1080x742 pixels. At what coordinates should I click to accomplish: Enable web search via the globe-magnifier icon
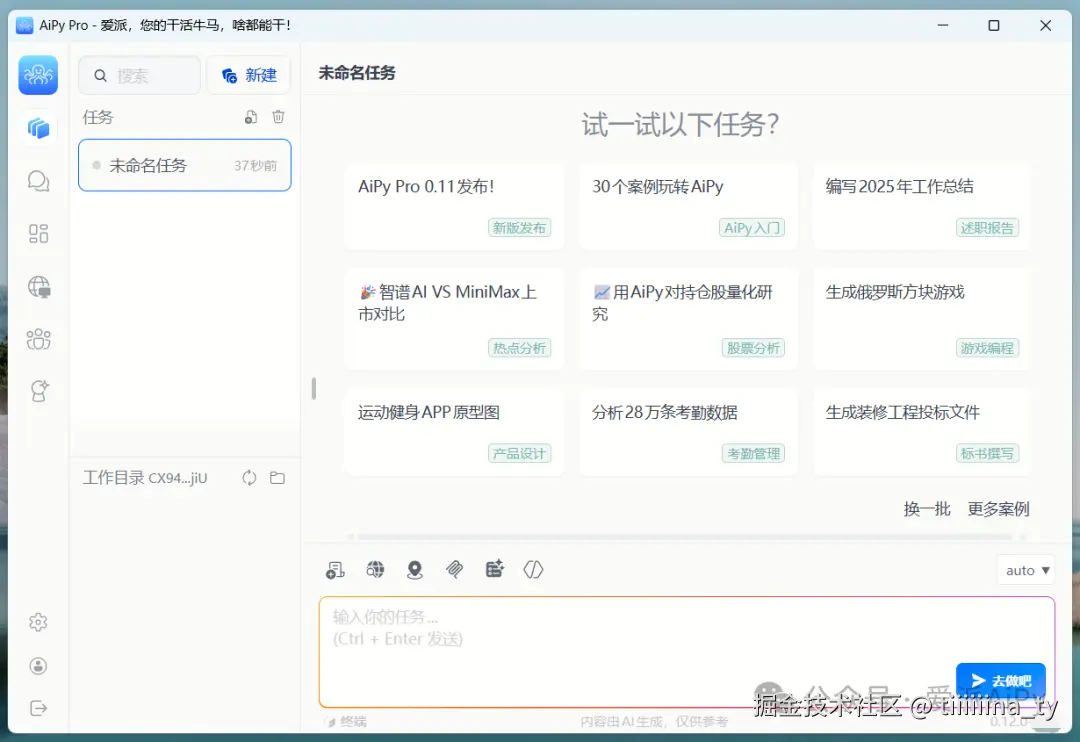point(375,569)
